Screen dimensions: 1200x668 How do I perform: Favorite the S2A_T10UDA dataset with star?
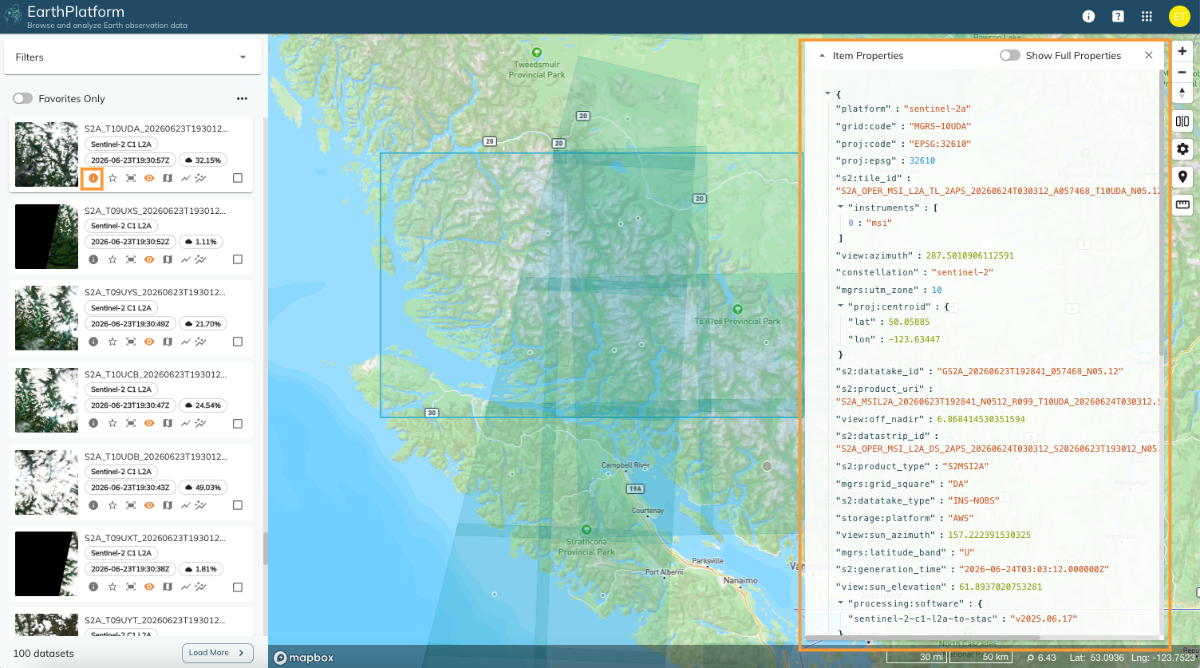pos(112,178)
